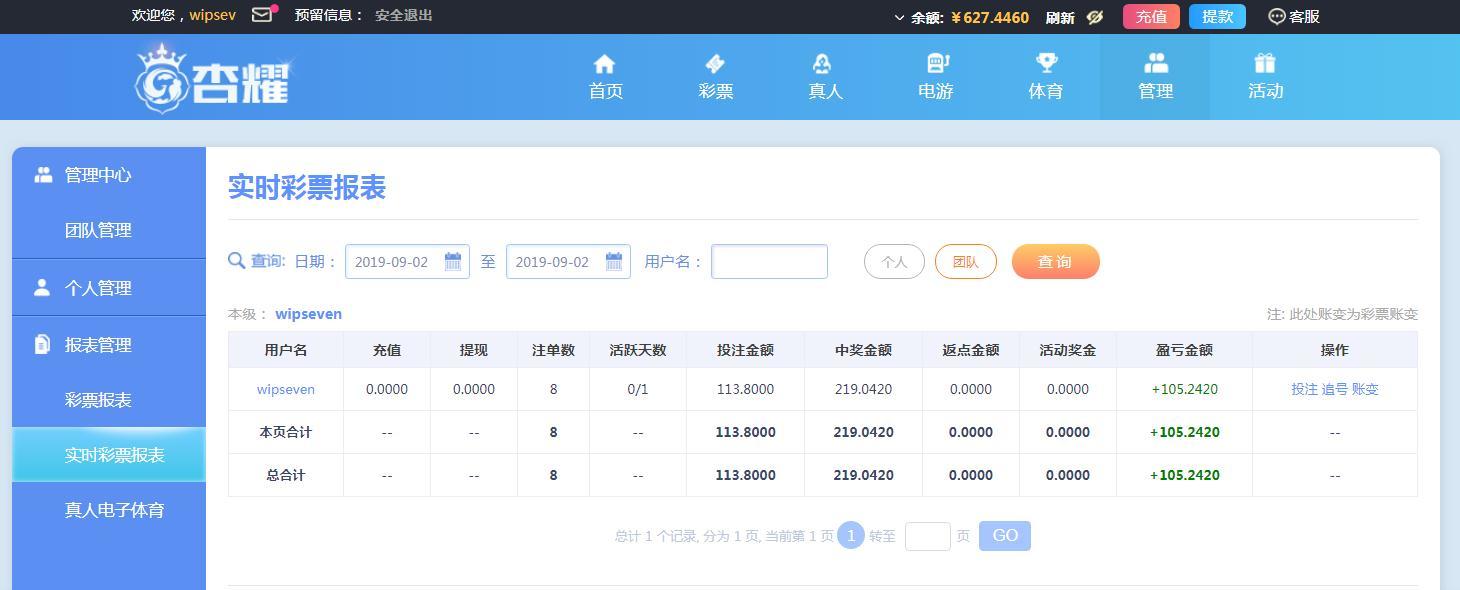Open 投注 link for wipseven row
The image size is (1460, 590).
pos(1304,389)
